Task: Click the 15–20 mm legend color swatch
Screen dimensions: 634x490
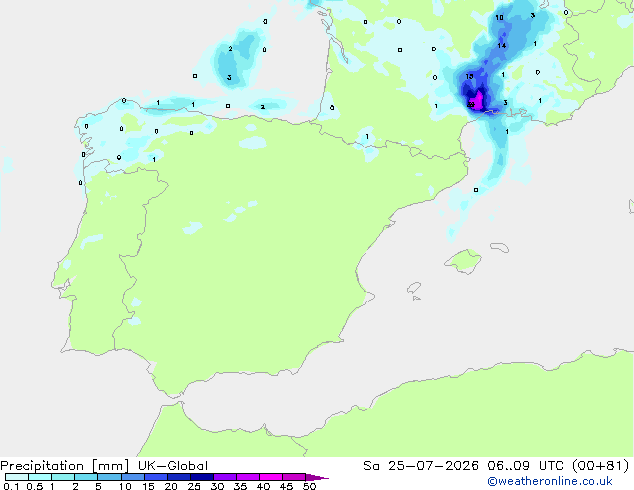Action: [155, 477]
